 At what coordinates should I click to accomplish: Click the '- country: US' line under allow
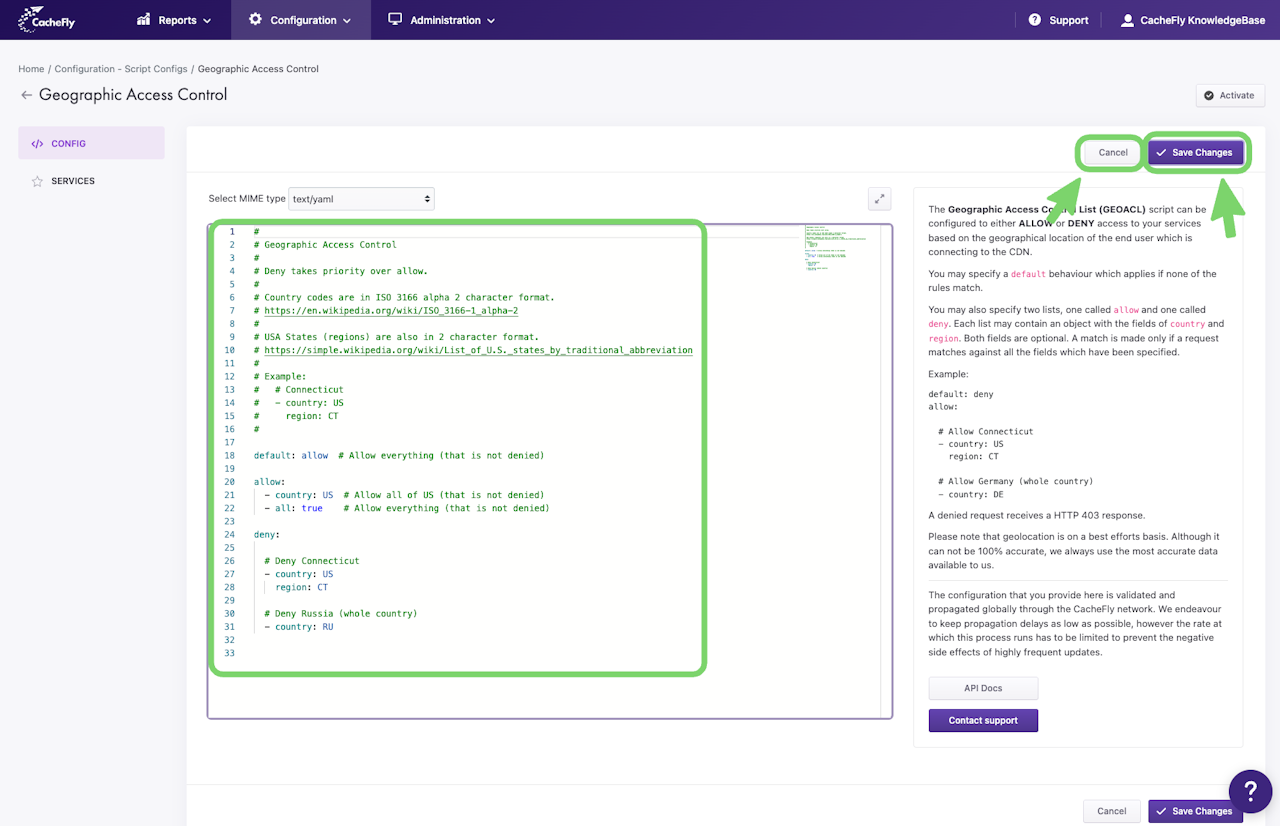coord(404,495)
